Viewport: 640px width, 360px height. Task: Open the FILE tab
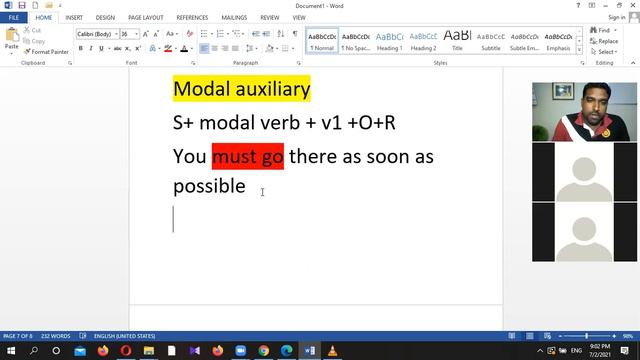click(14, 18)
